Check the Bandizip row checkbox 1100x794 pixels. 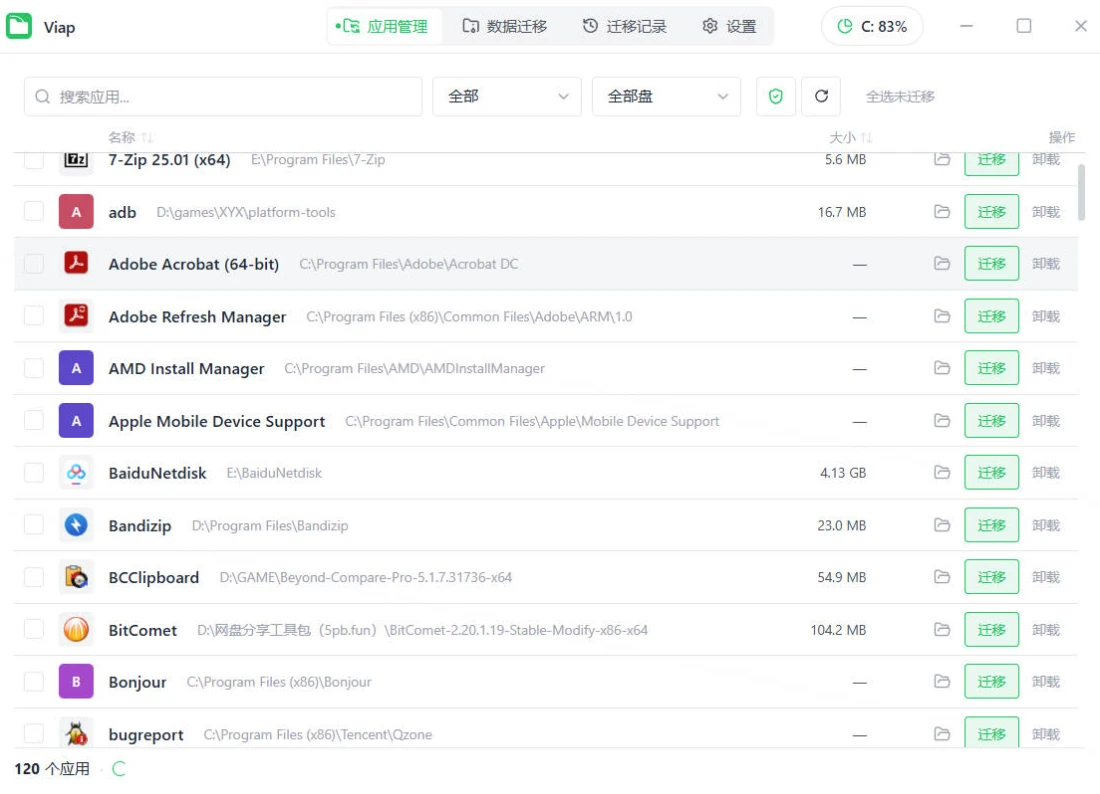pos(34,525)
